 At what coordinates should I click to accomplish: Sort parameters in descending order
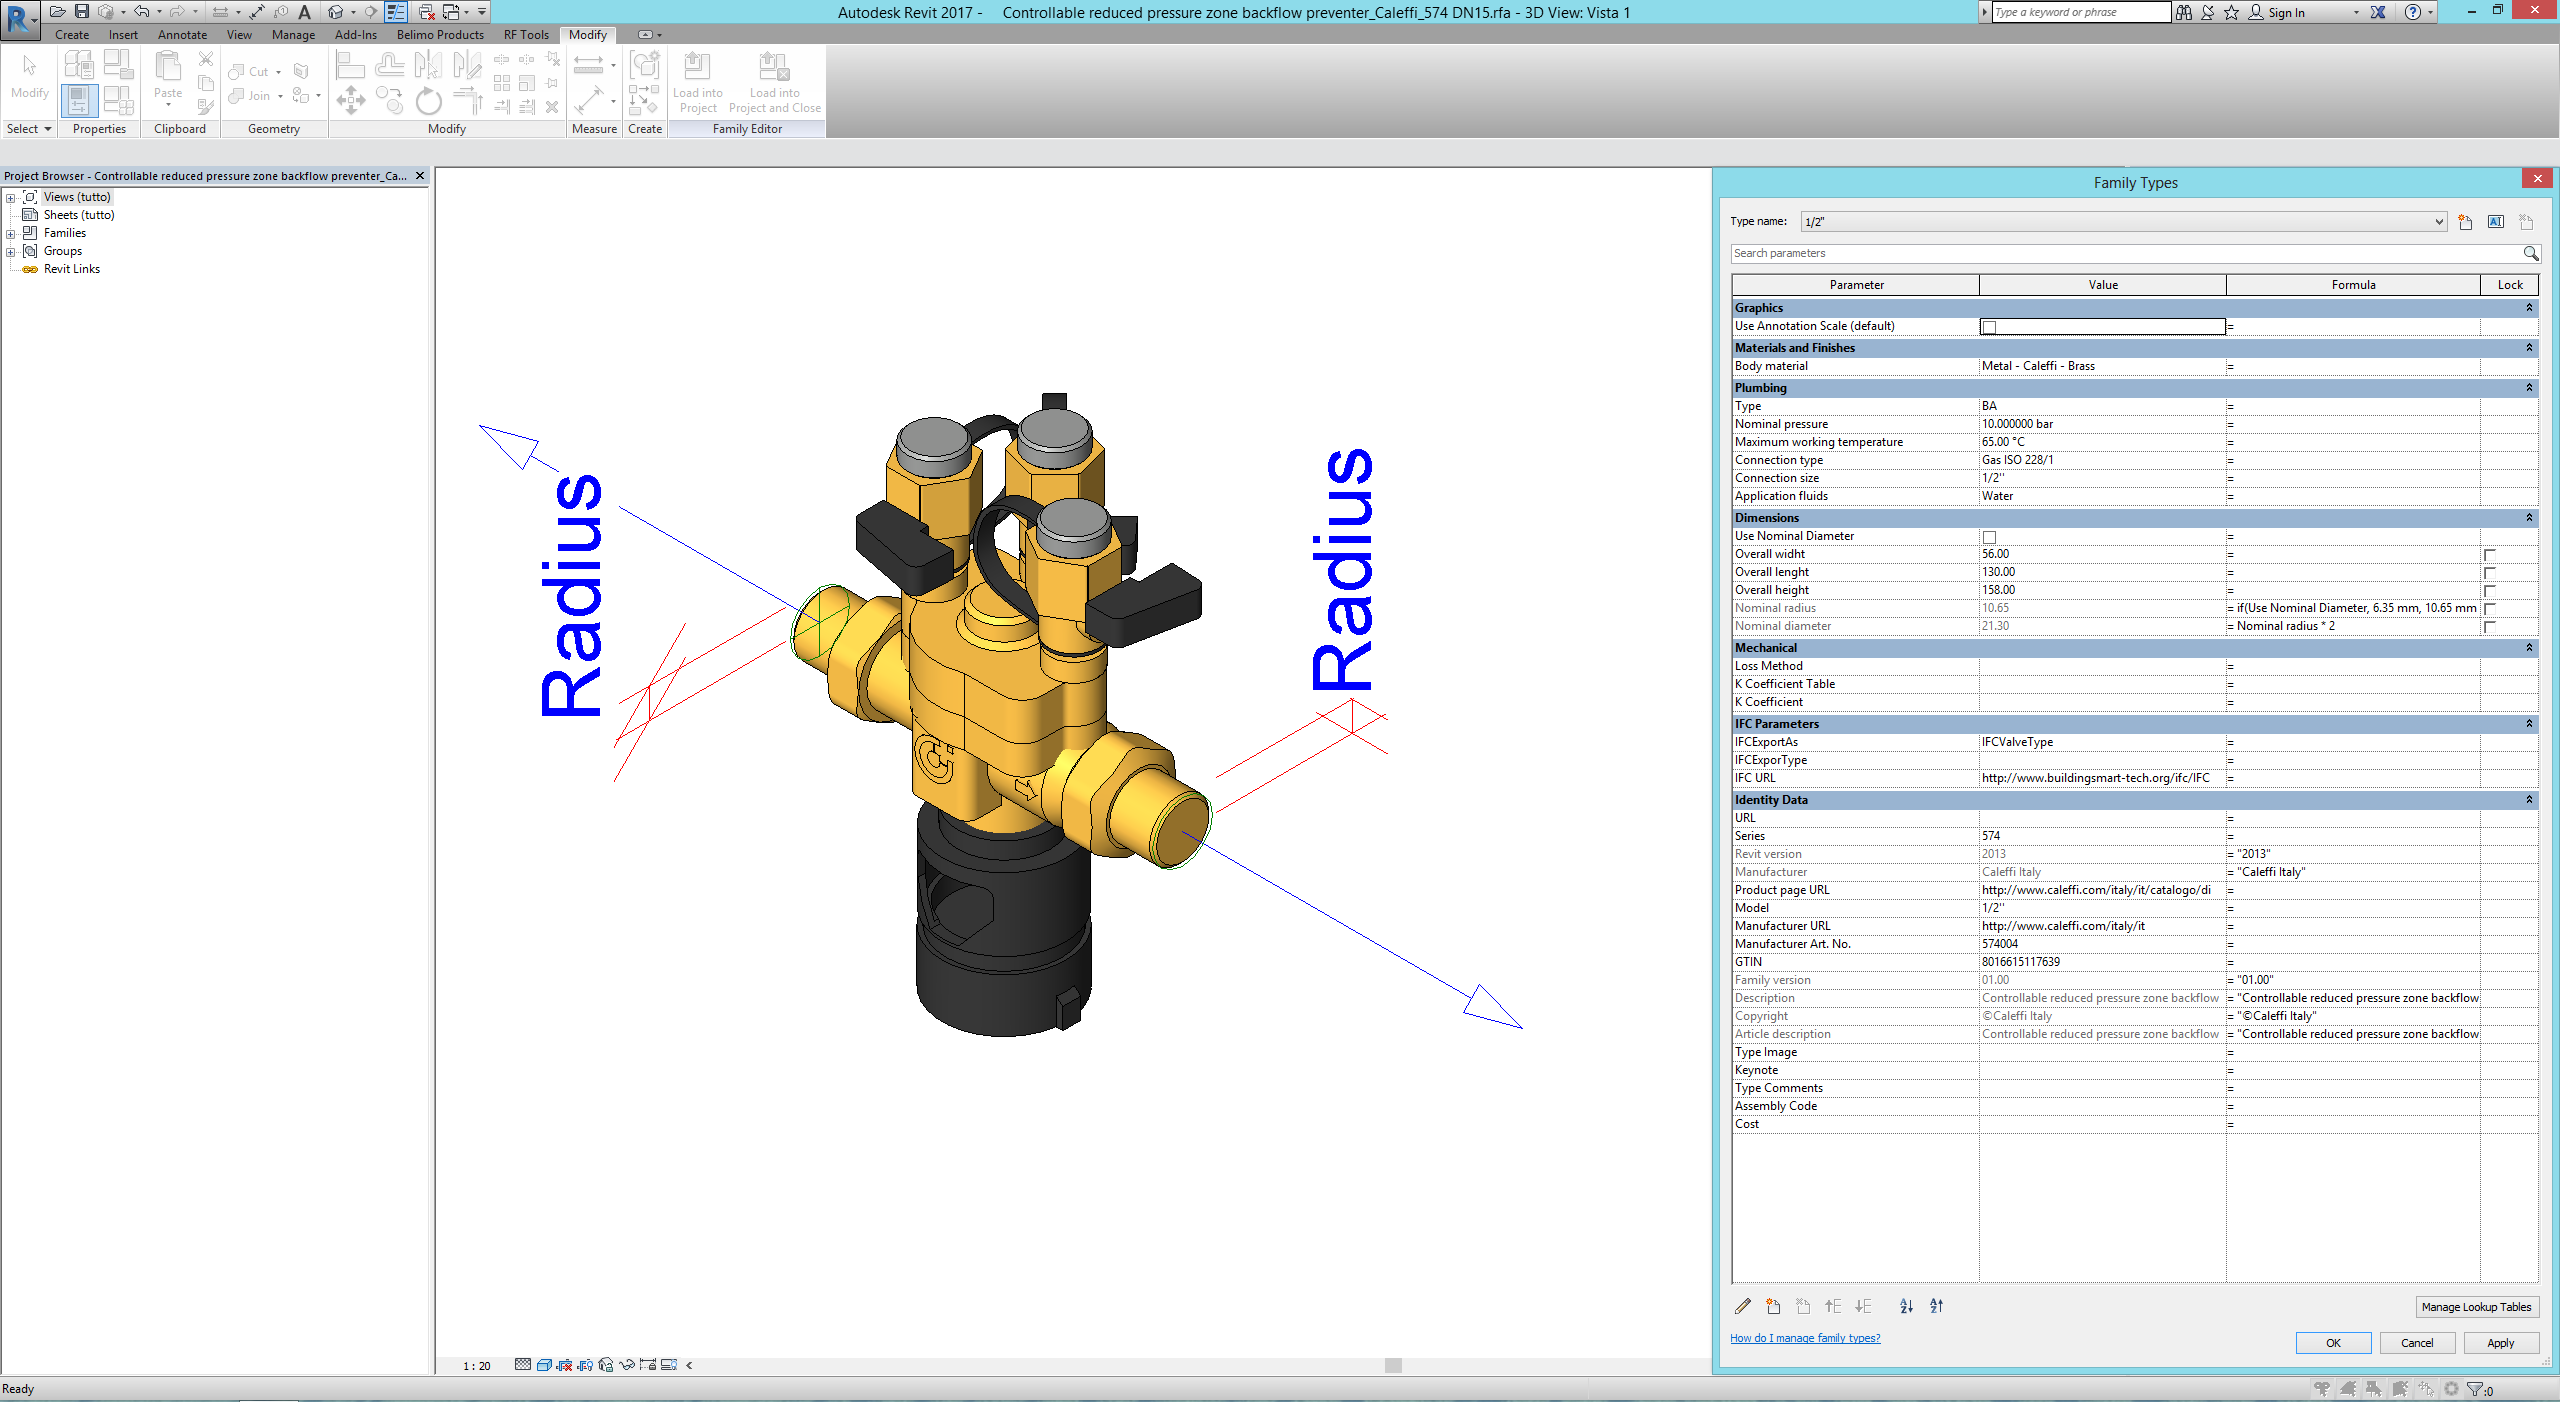pos(1936,1306)
